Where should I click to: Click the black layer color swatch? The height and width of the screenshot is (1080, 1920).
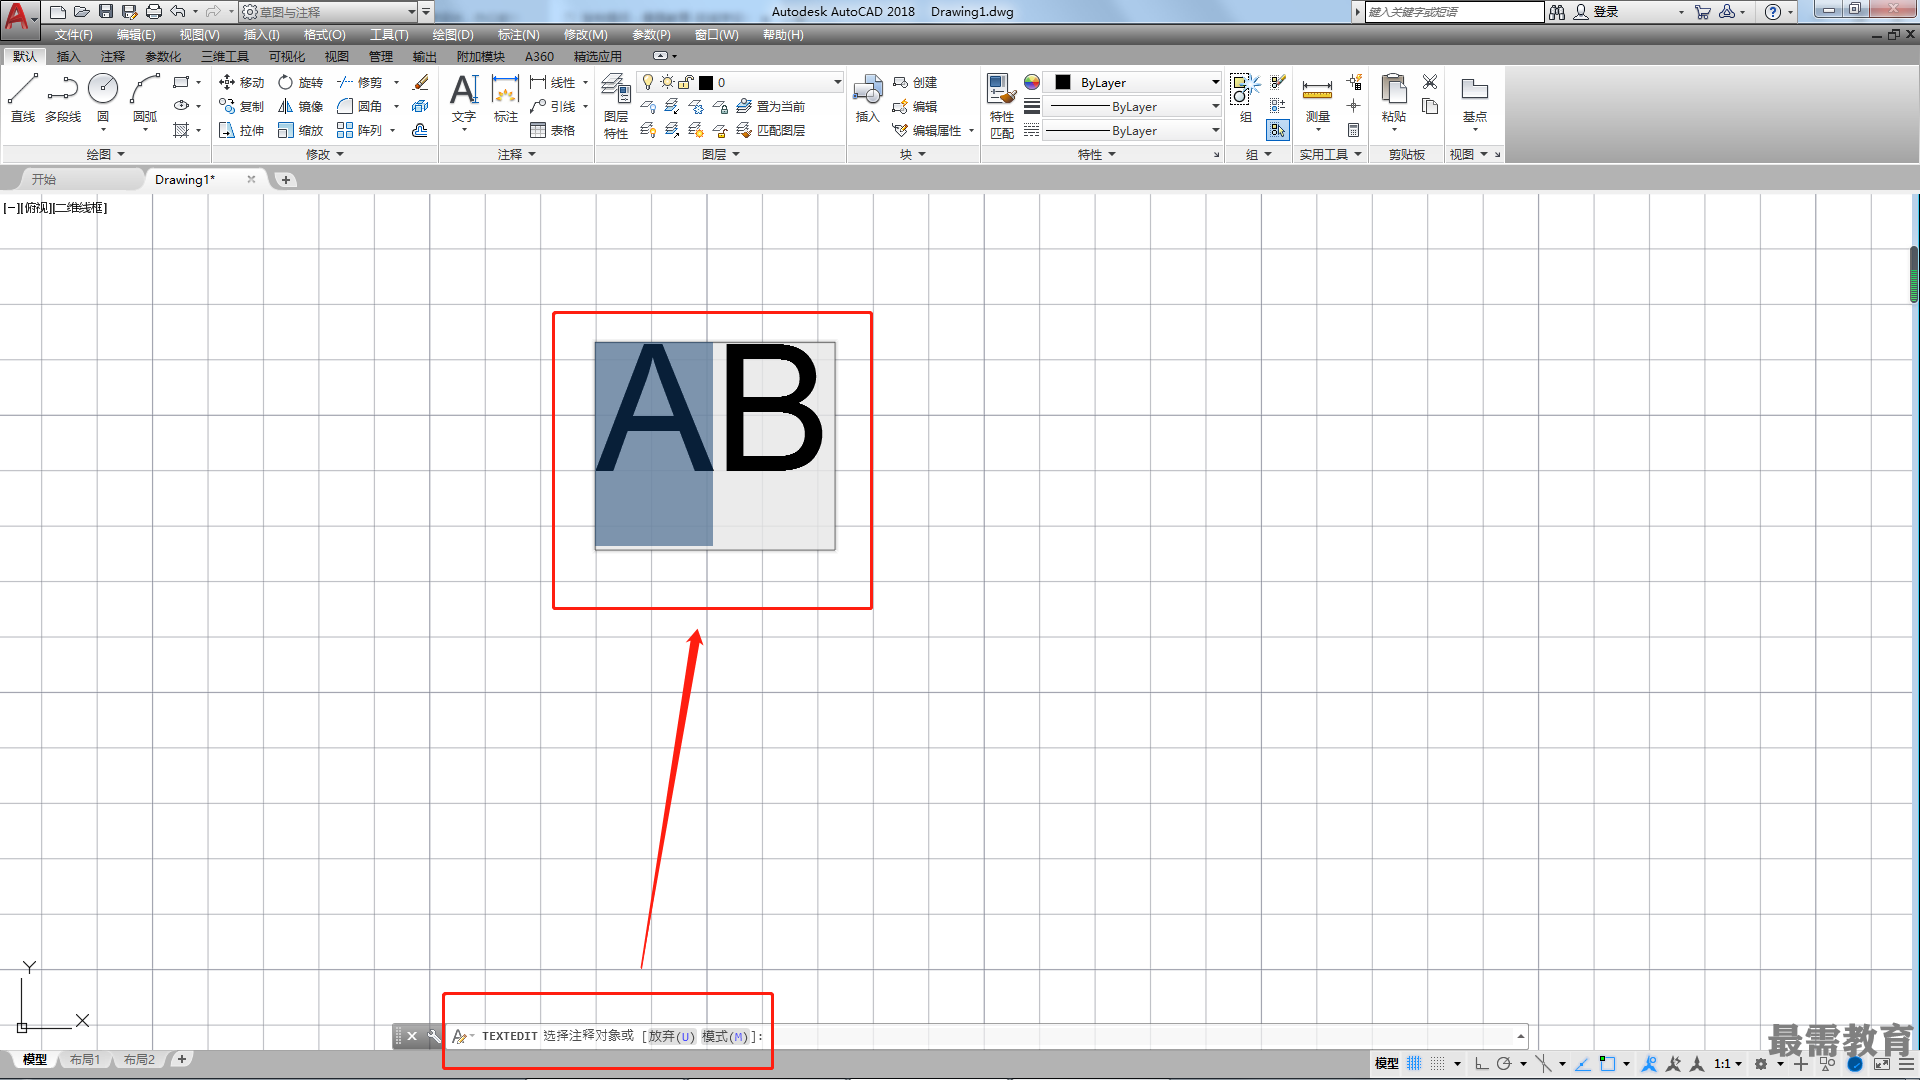point(706,82)
